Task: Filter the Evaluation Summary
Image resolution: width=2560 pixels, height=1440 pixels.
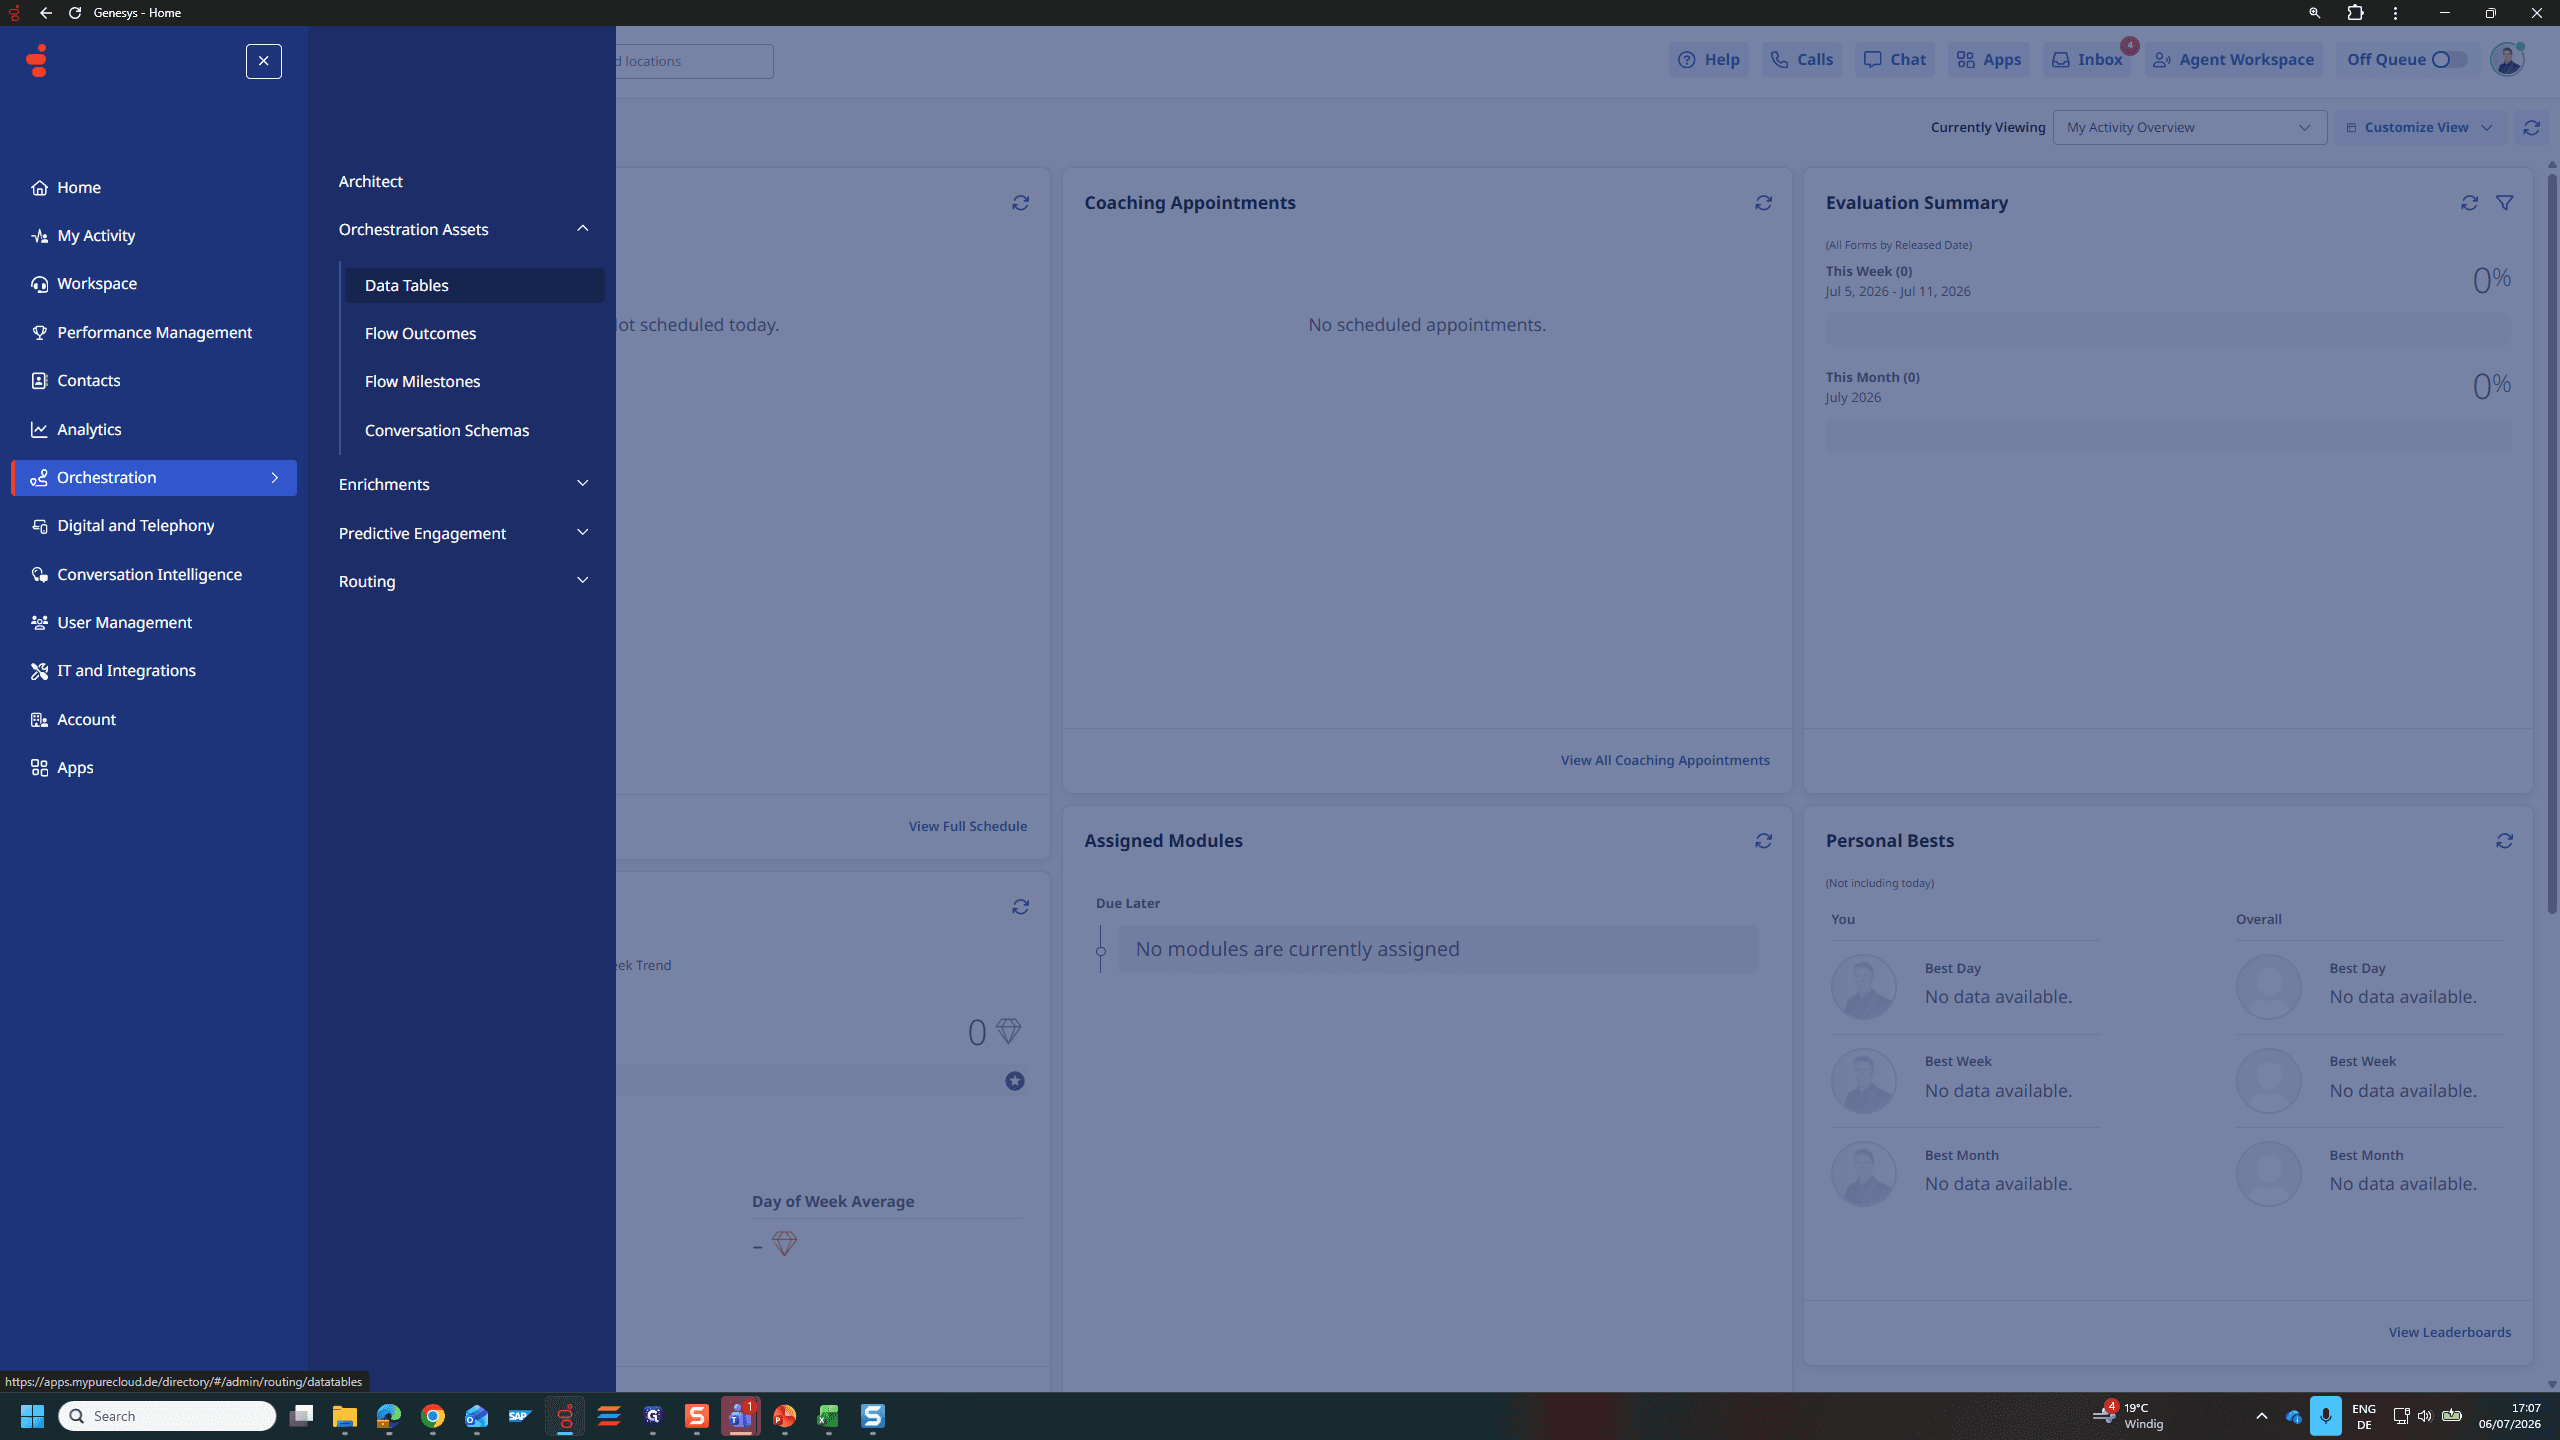Action: click(2504, 203)
